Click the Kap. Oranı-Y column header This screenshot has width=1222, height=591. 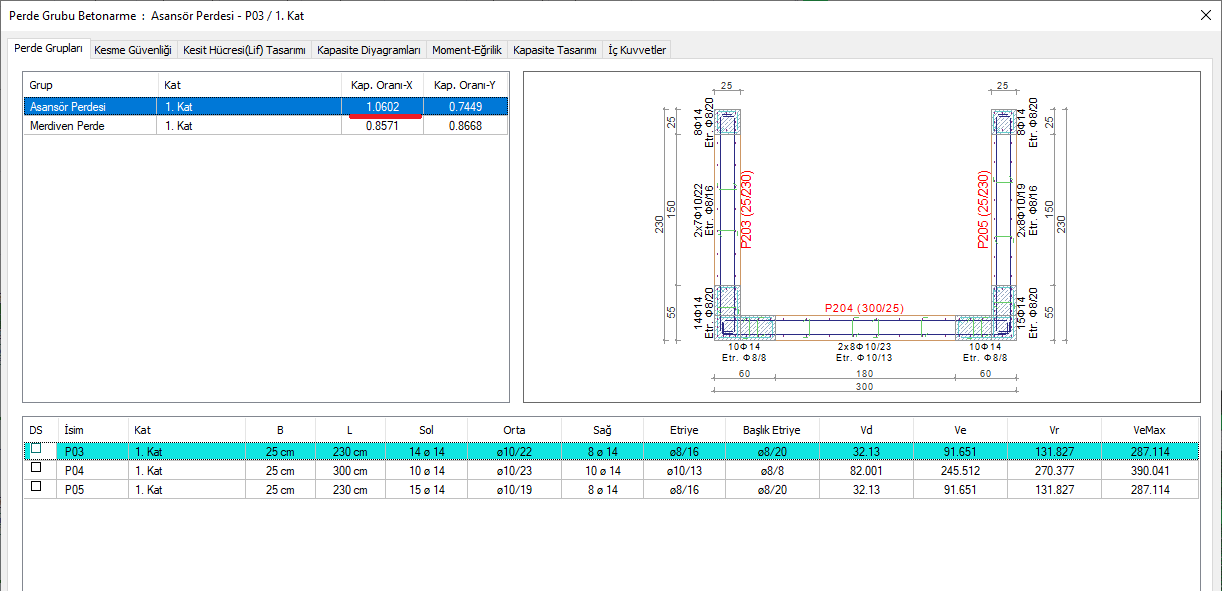466,85
